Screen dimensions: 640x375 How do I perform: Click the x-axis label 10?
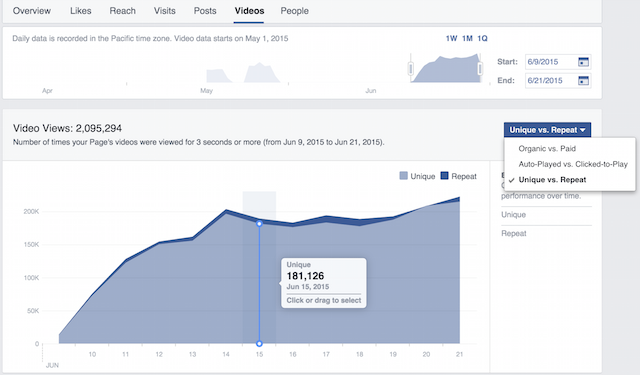92,354
